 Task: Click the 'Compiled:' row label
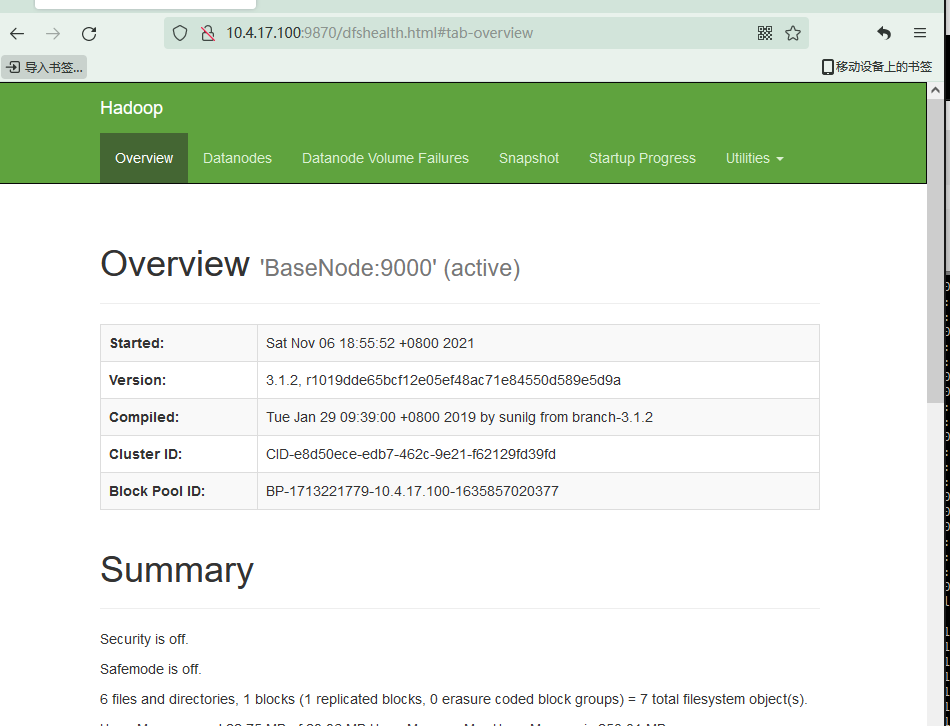pyautogui.click(x=144, y=417)
